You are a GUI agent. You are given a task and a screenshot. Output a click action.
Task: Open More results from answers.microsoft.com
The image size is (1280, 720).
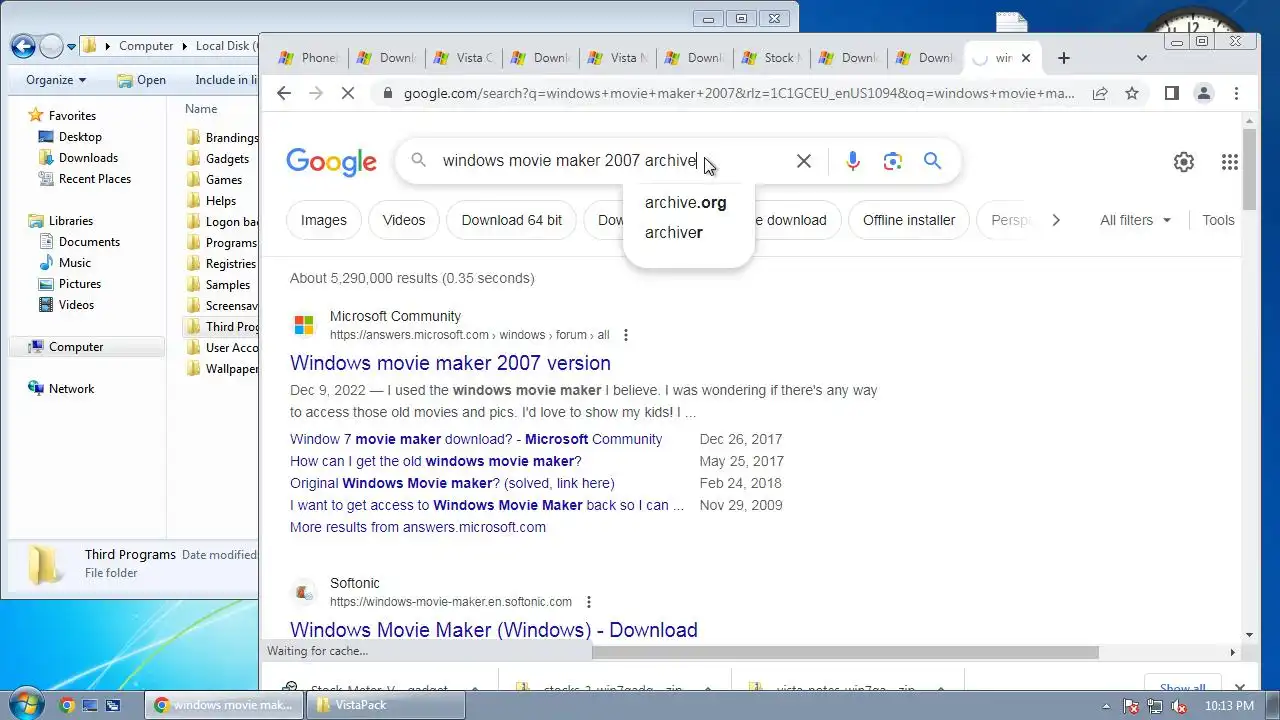(418, 527)
